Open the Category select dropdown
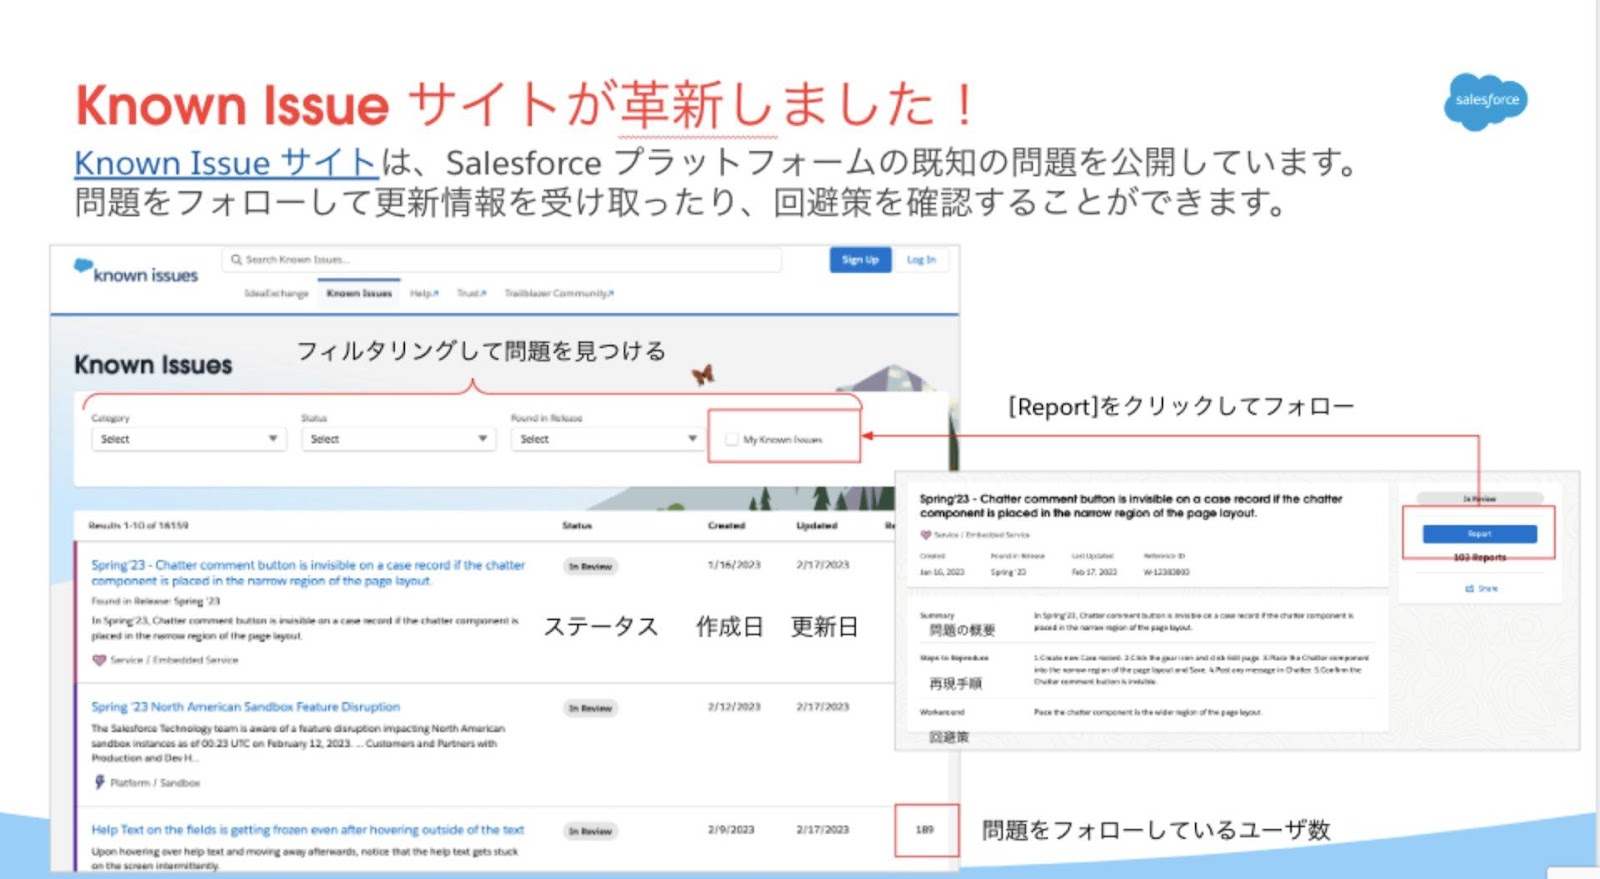This screenshot has width=1600, height=879. 189,439
